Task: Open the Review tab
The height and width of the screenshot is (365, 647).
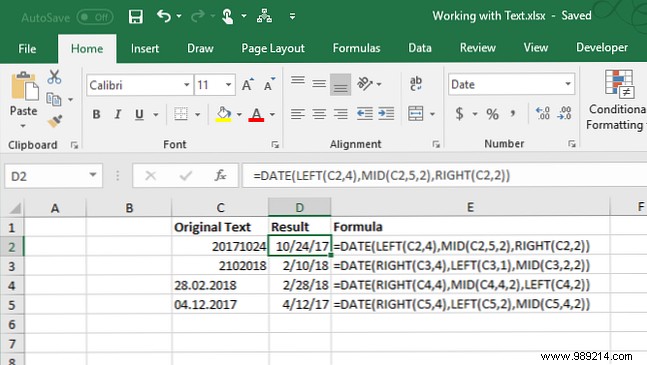Action: click(x=478, y=48)
